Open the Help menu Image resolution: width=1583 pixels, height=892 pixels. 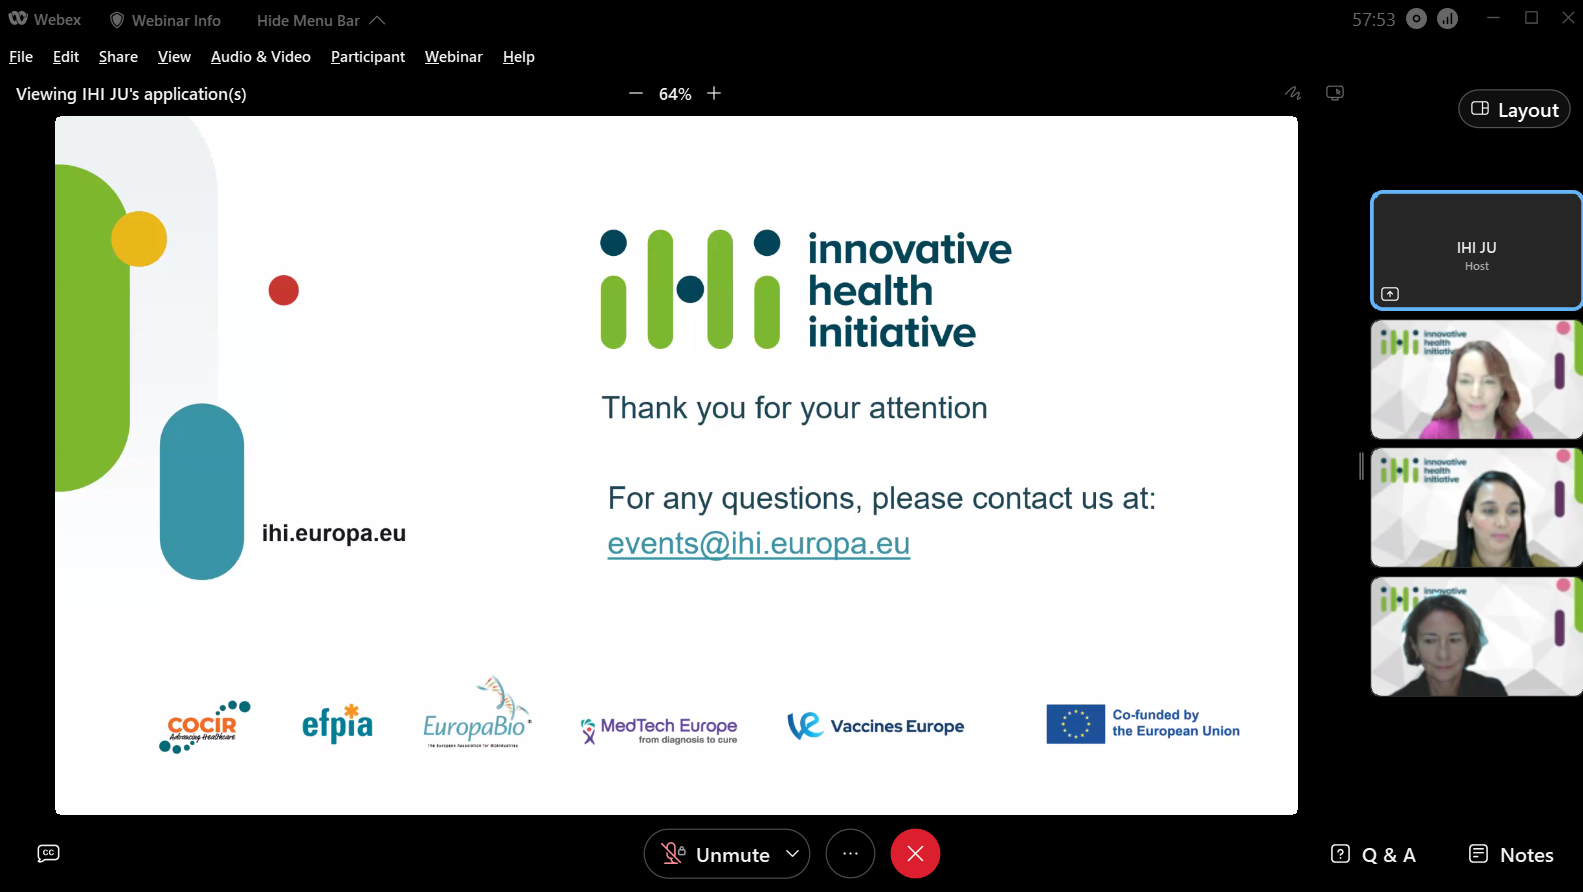(x=519, y=57)
